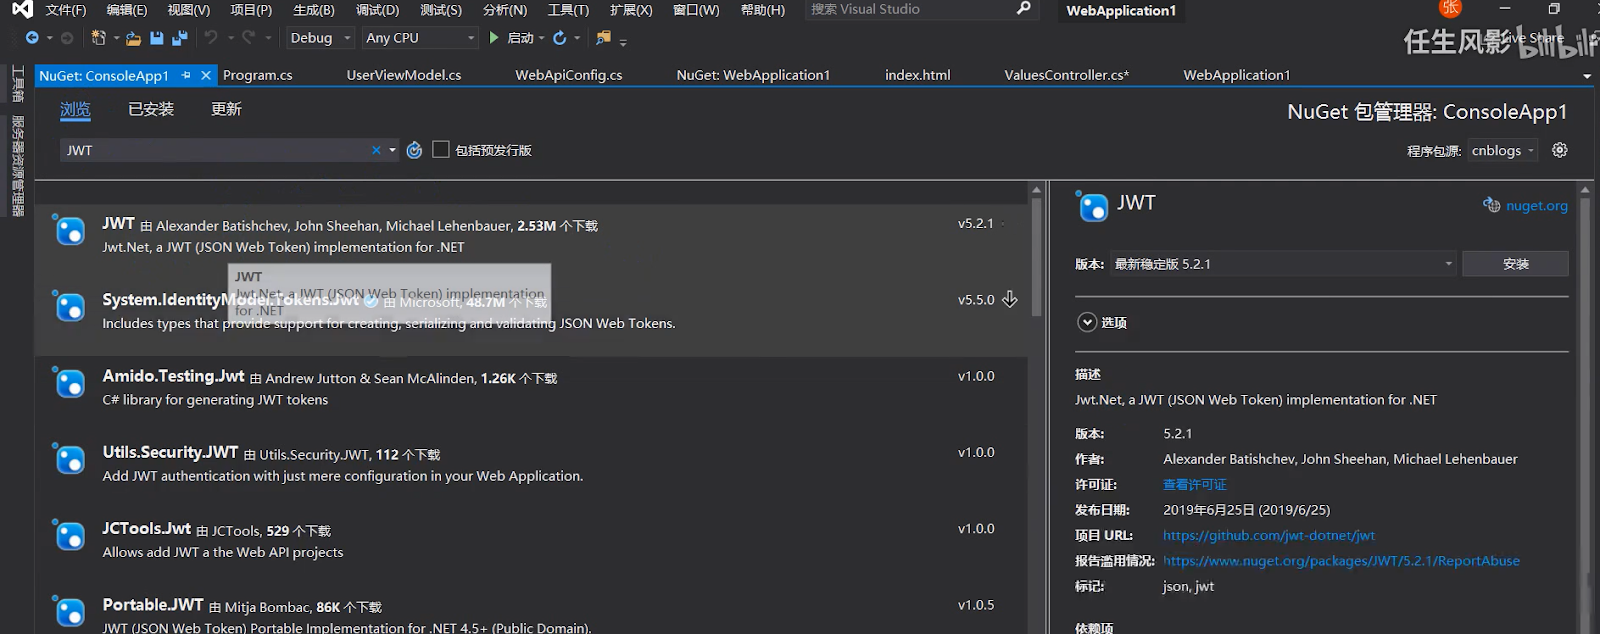Open the toolbar overflow options

coord(623,41)
